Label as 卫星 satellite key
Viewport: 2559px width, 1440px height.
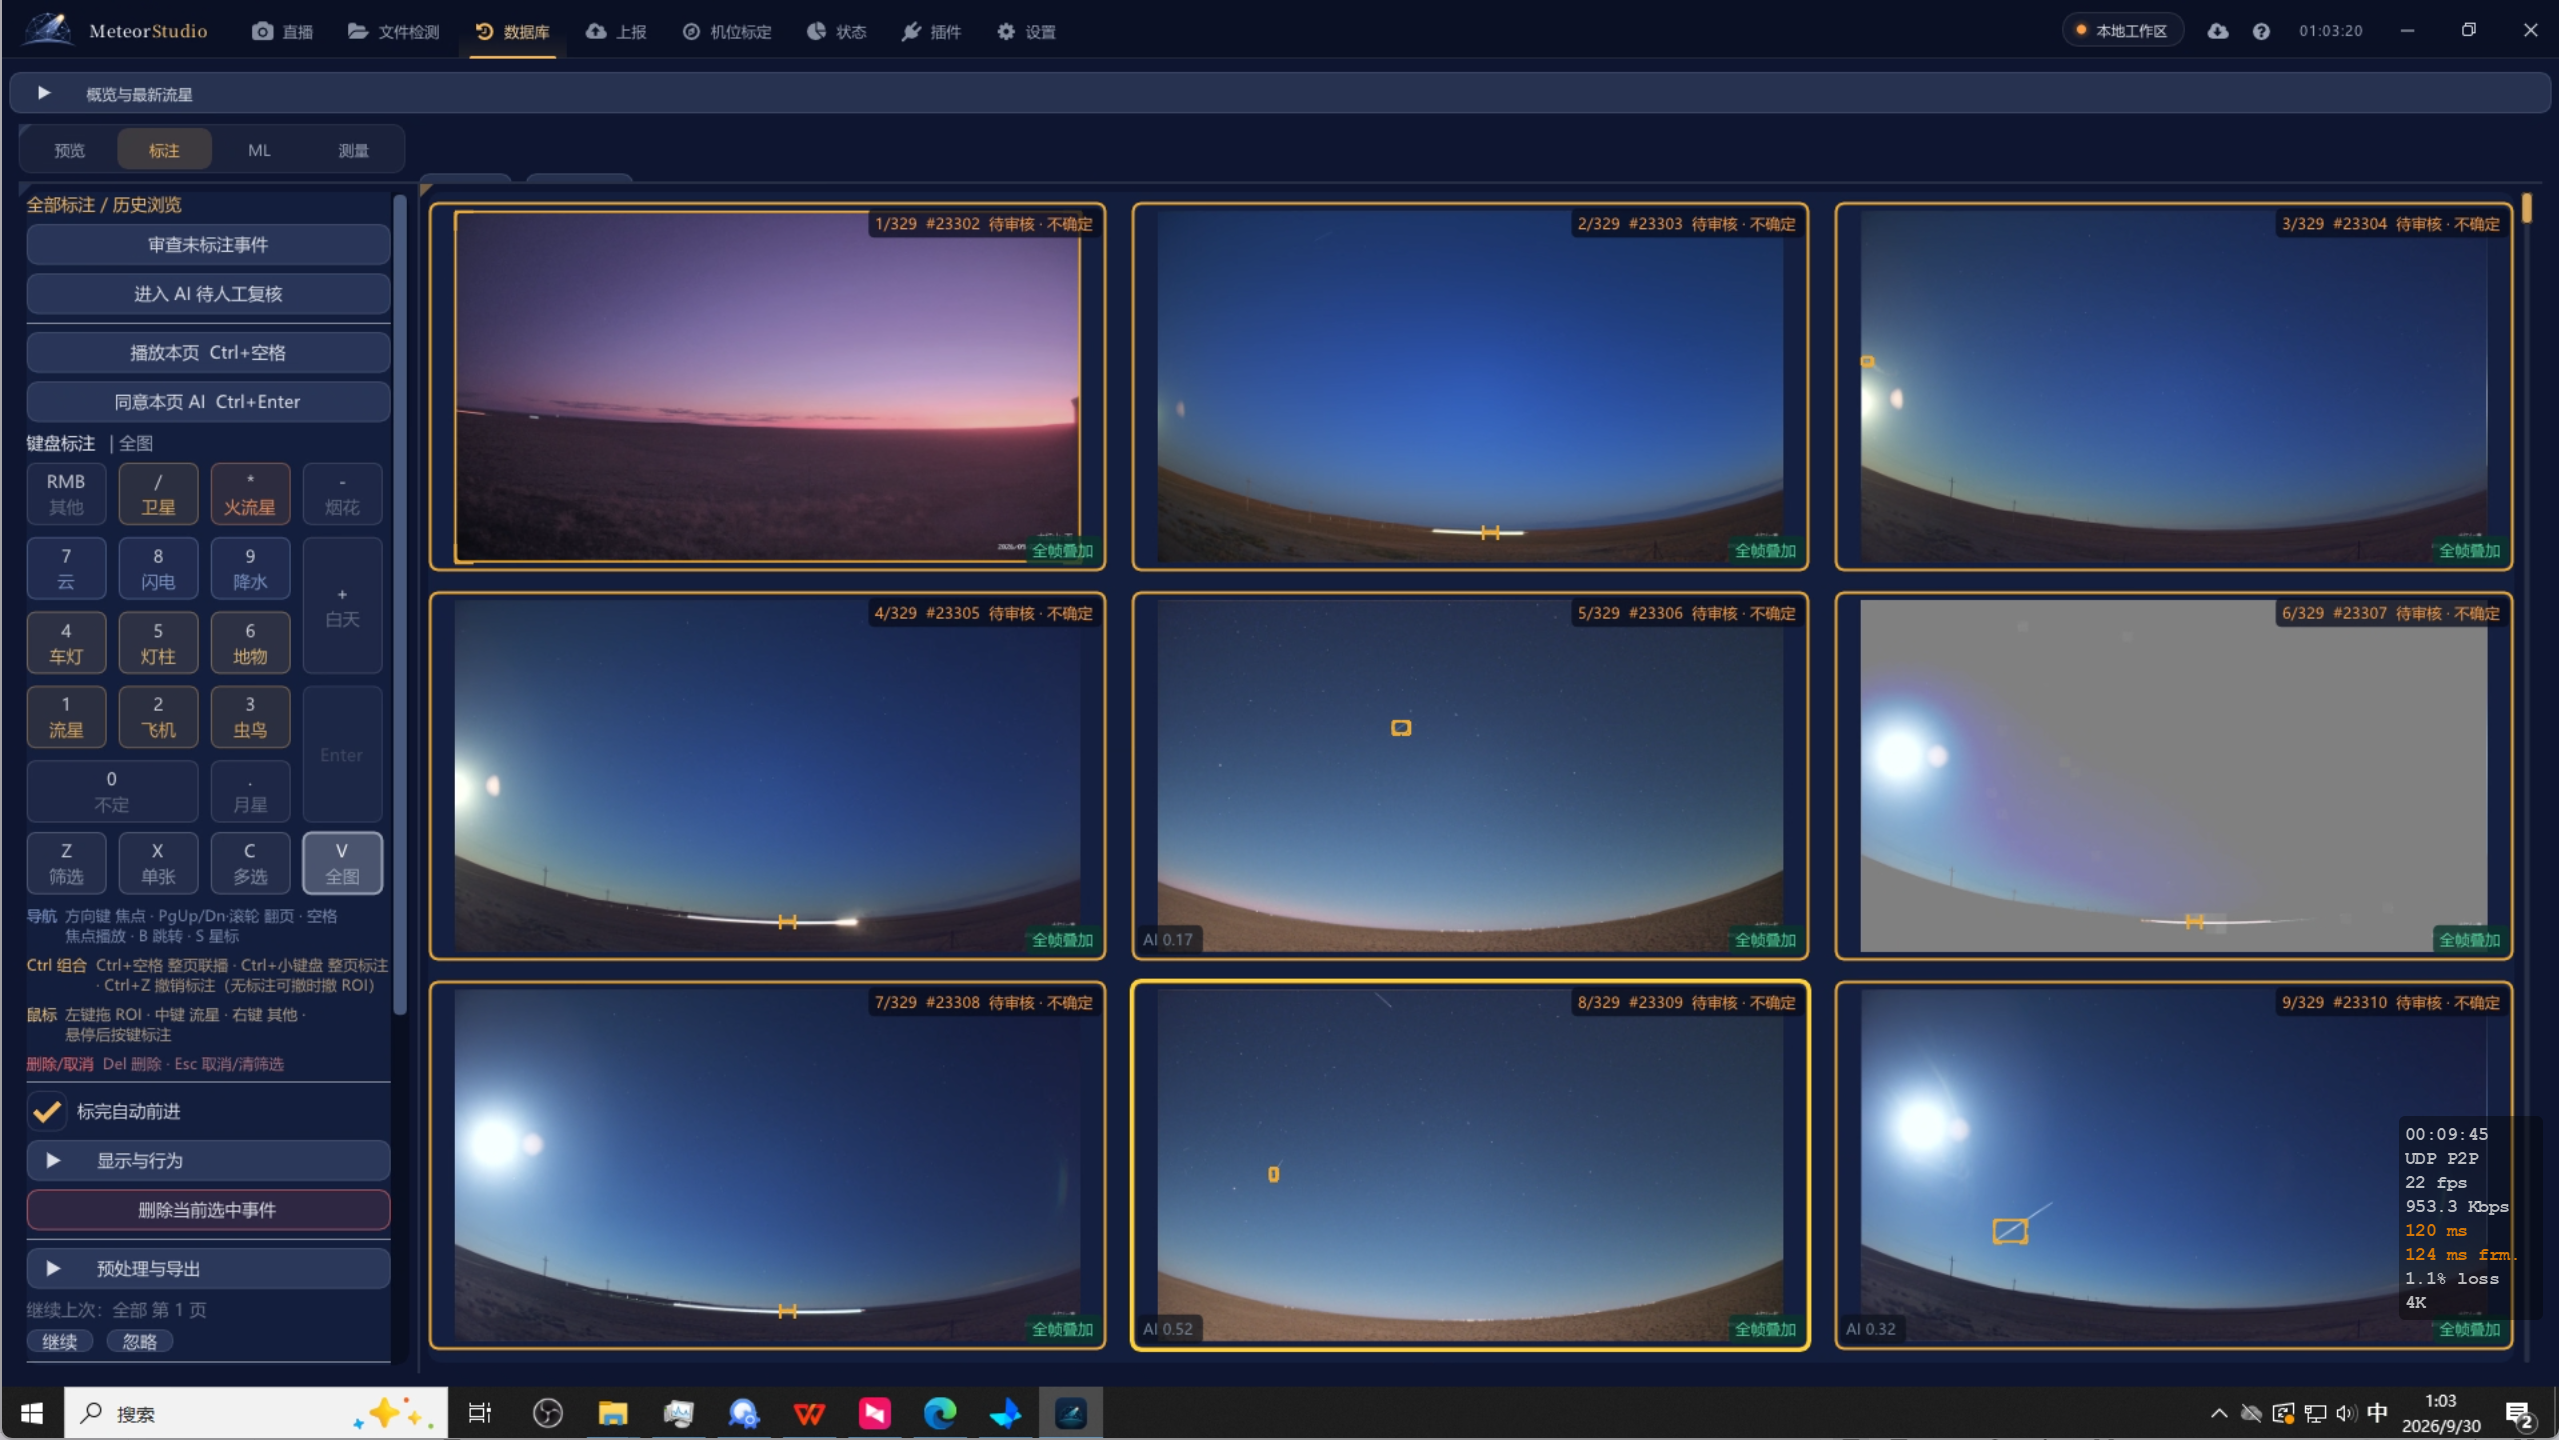pos(158,494)
